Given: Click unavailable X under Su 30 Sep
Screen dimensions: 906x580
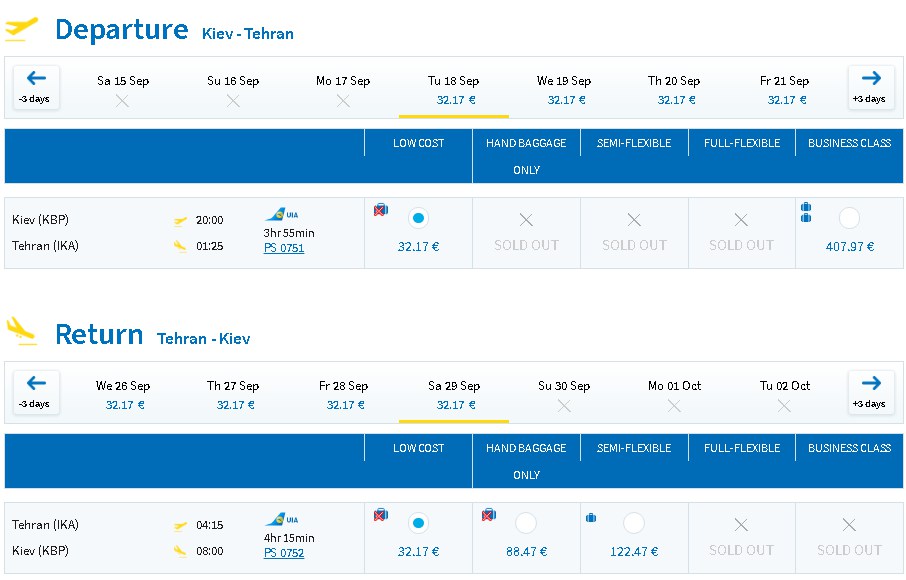Looking at the screenshot, I should tap(564, 406).
